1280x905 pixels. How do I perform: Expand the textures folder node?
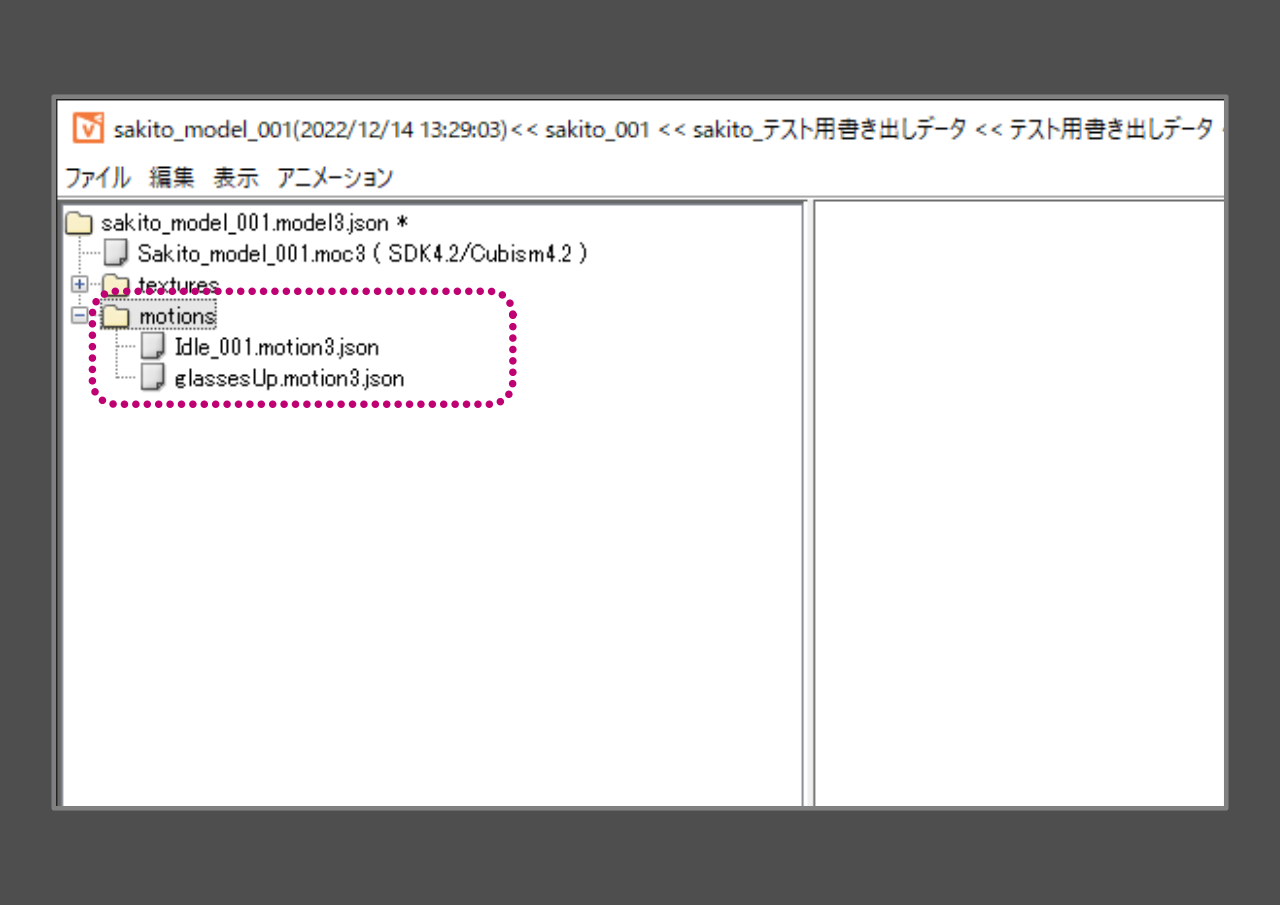pos(80,285)
